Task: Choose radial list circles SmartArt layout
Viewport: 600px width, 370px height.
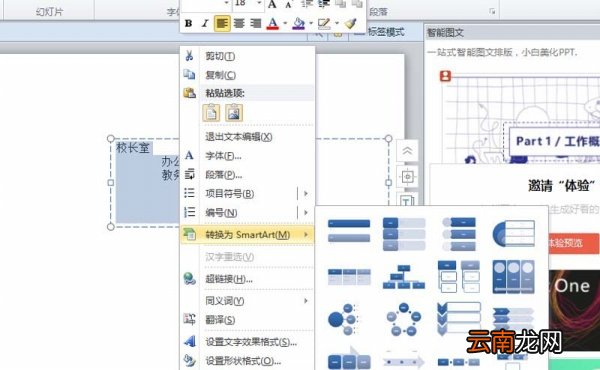Action: (343, 319)
